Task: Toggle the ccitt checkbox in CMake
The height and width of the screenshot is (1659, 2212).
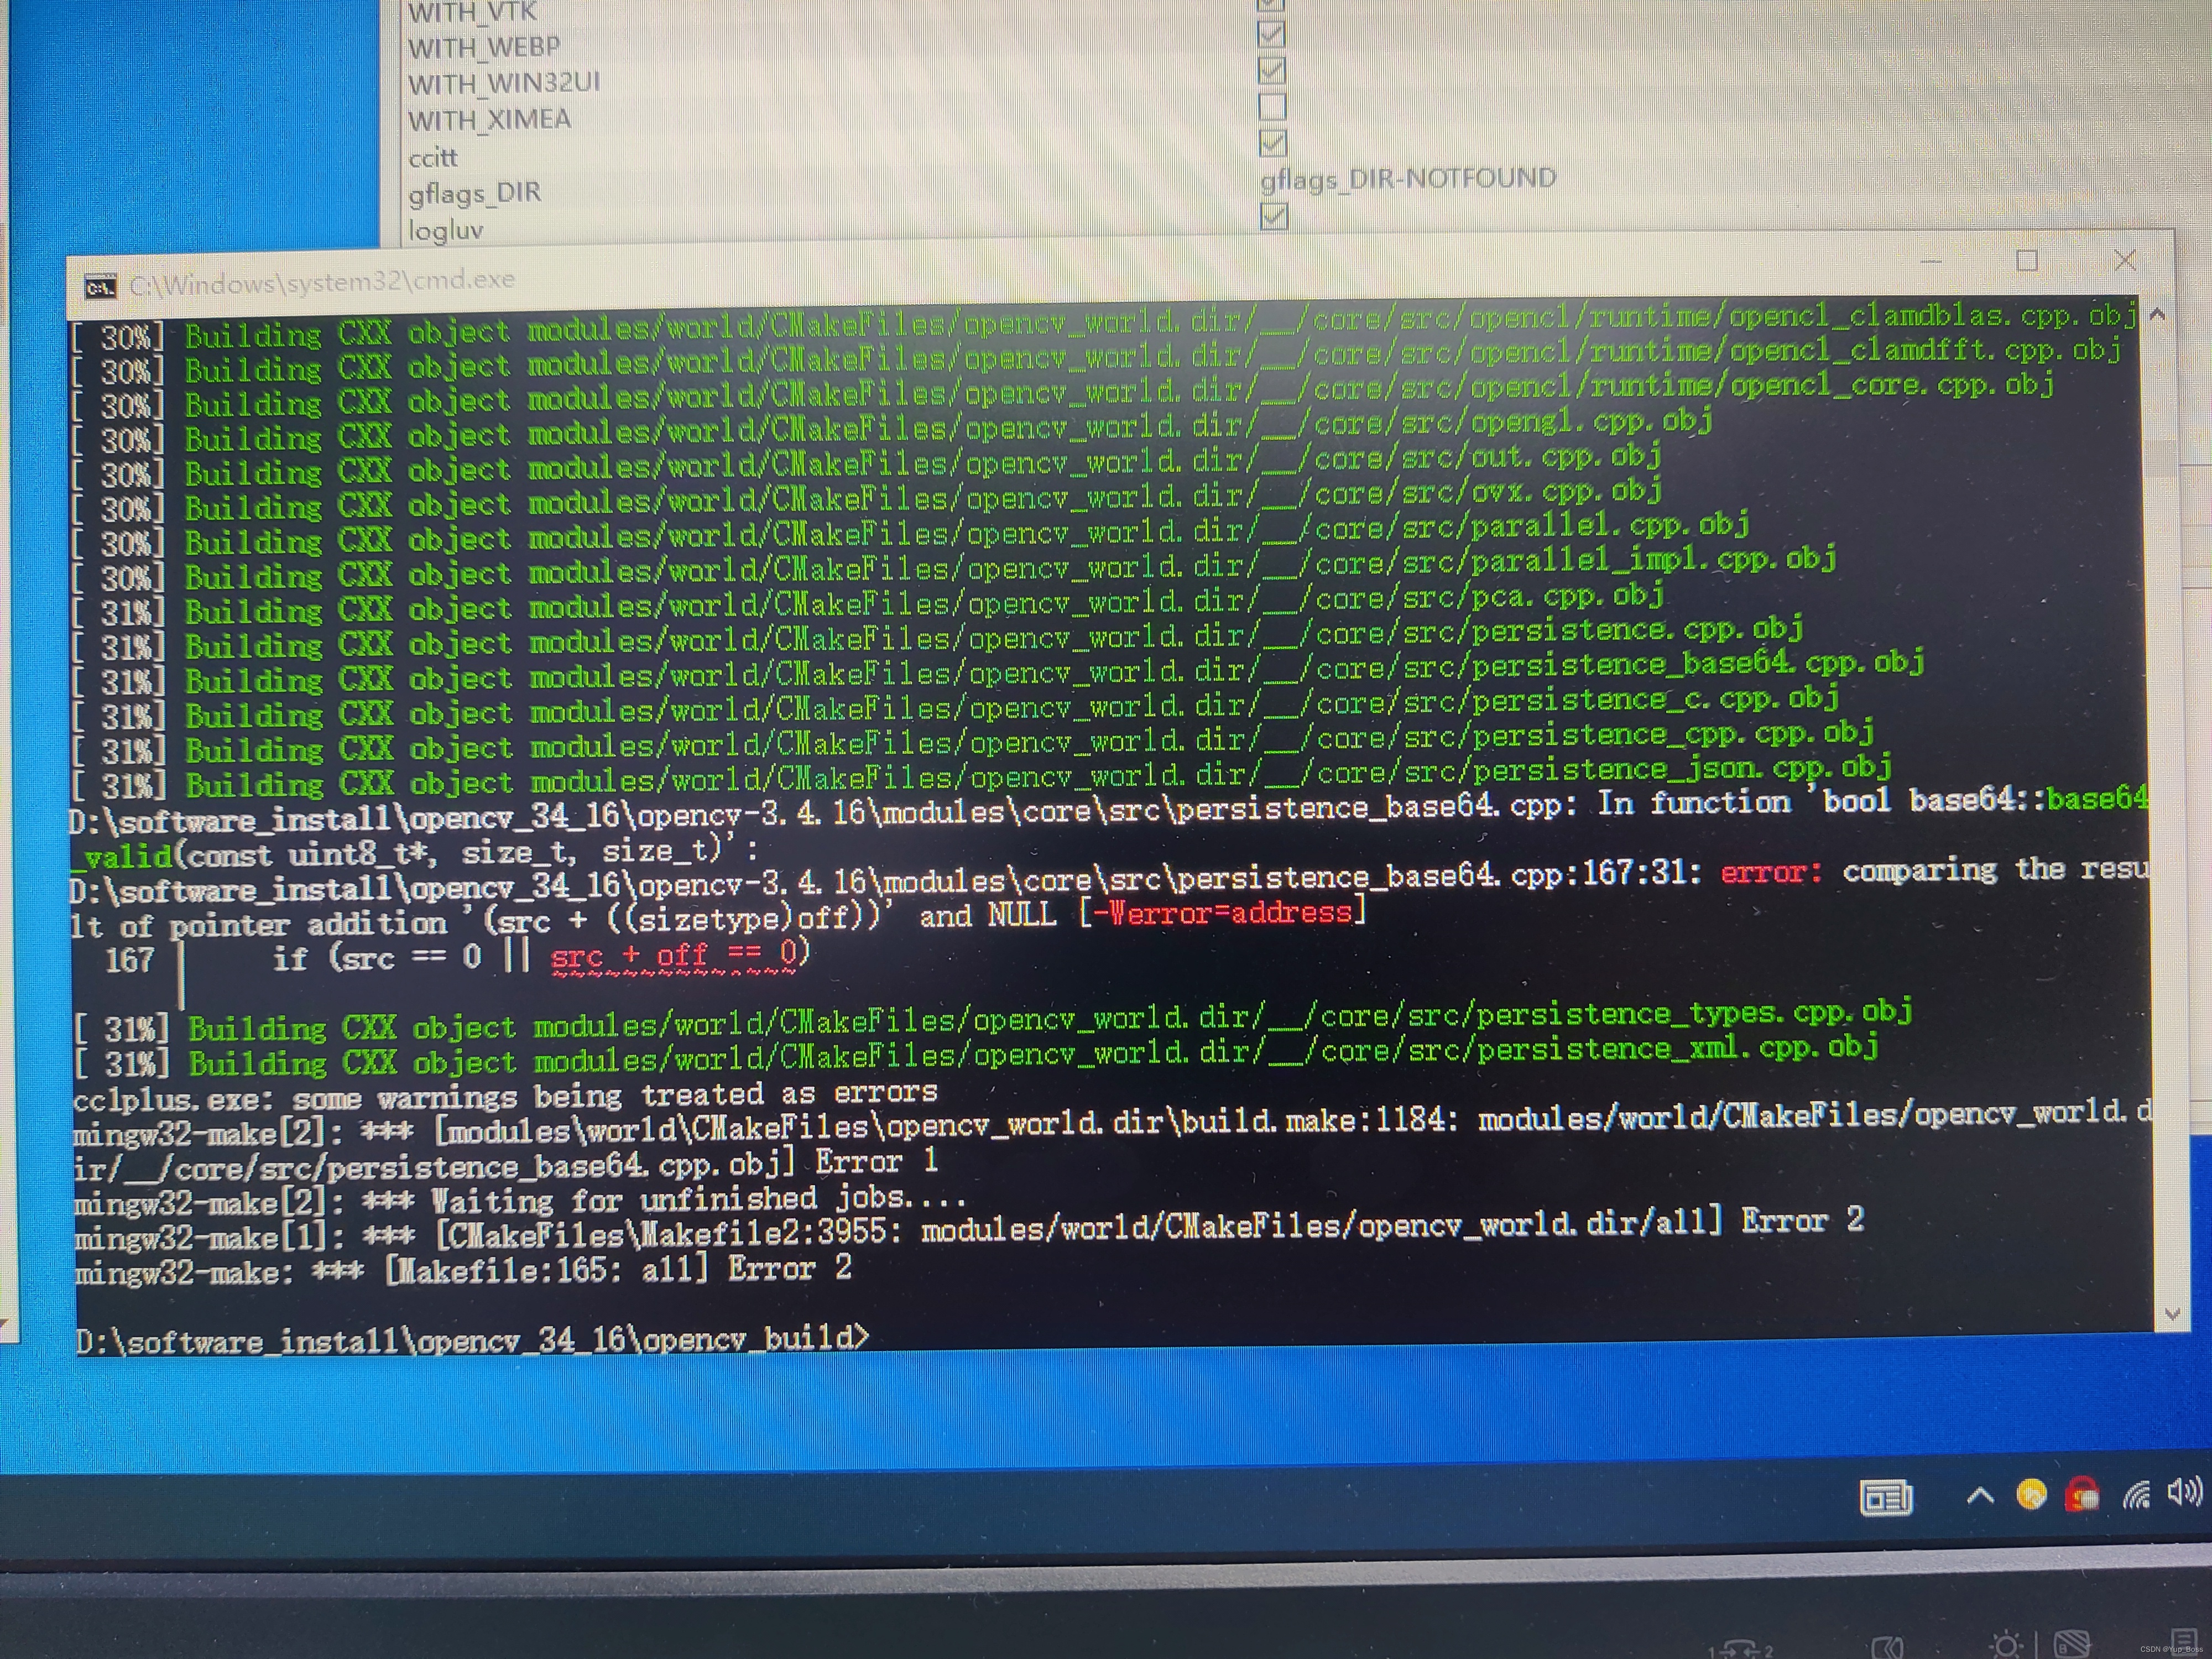Action: tap(1272, 143)
